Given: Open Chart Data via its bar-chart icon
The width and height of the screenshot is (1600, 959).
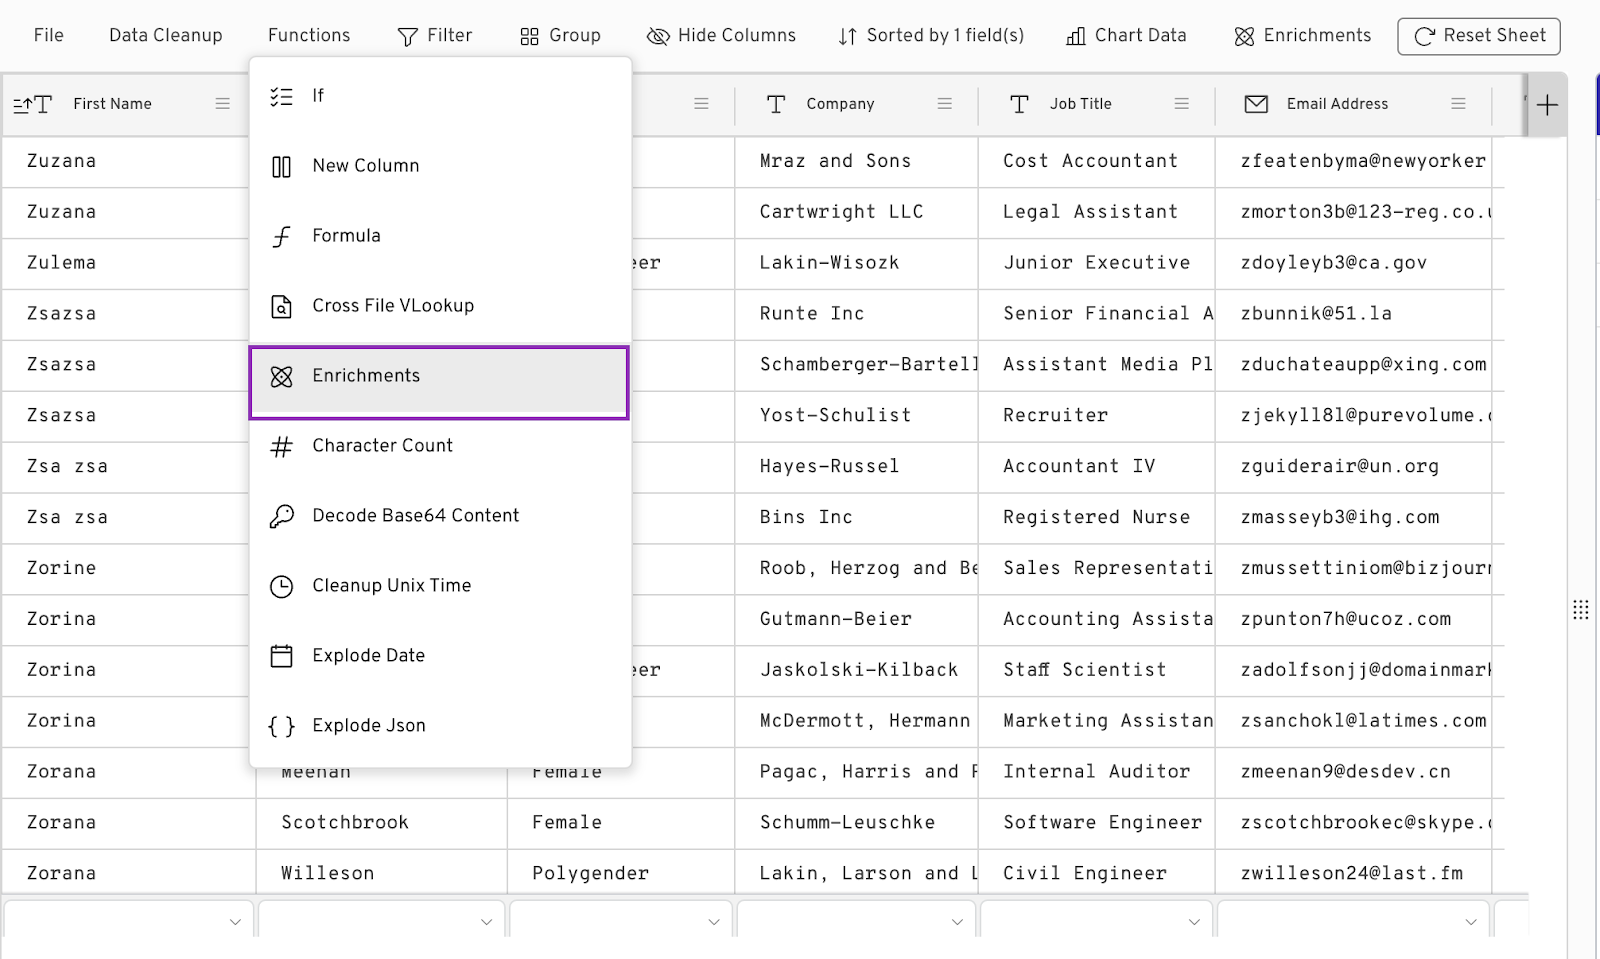Looking at the screenshot, I should pyautogui.click(x=1075, y=36).
